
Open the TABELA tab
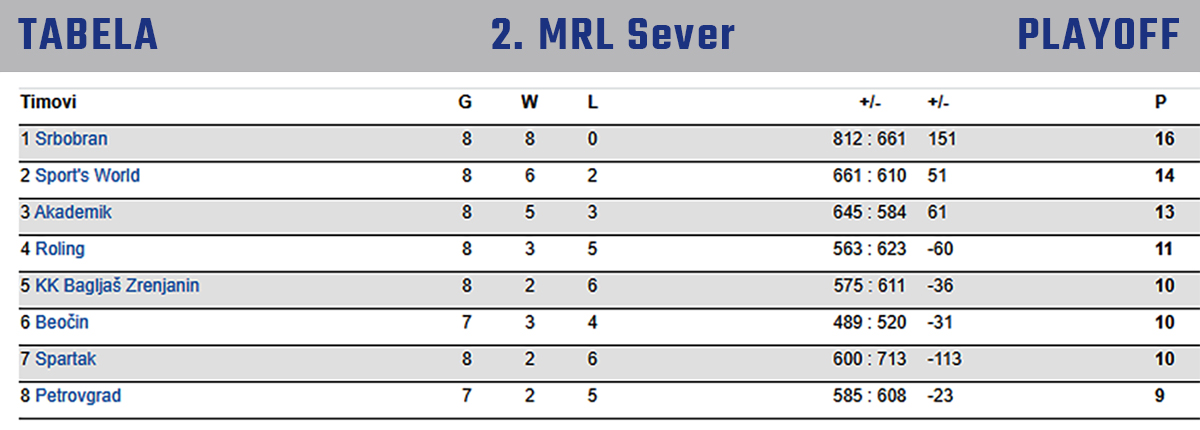pyautogui.click(x=88, y=36)
